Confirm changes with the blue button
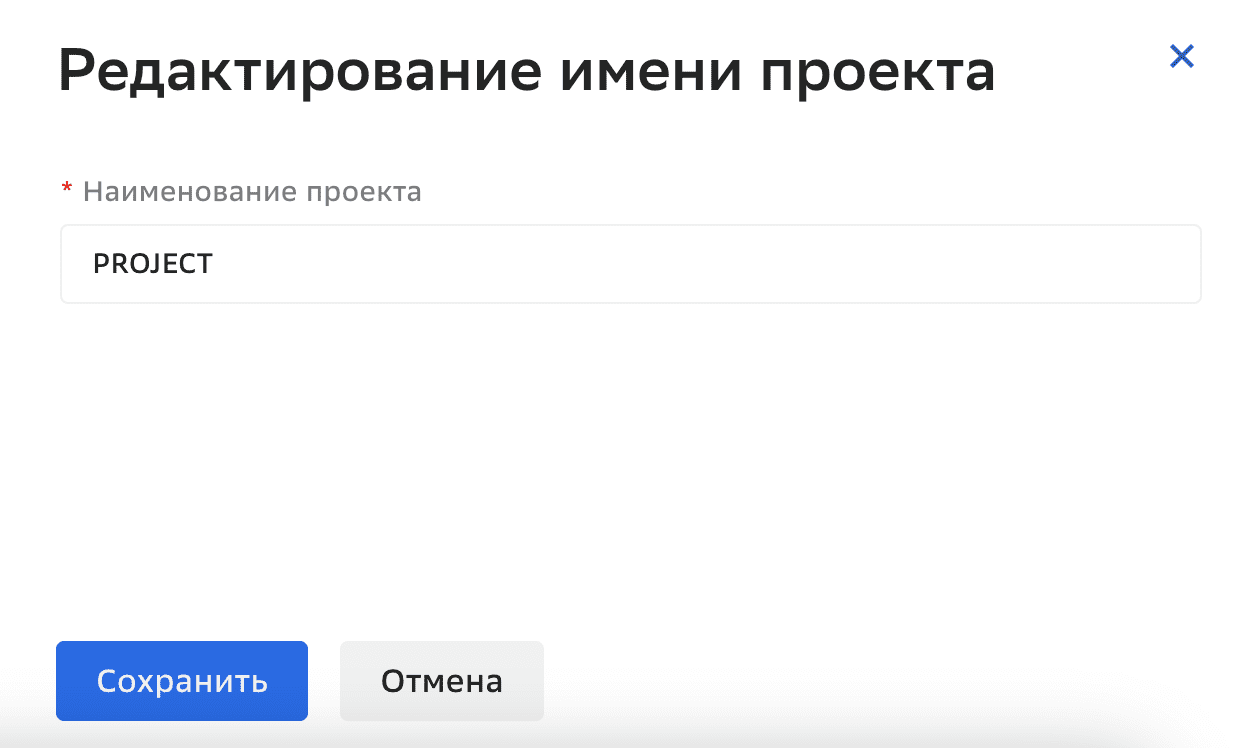This screenshot has height=748, width=1241. [x=181, y=681]
